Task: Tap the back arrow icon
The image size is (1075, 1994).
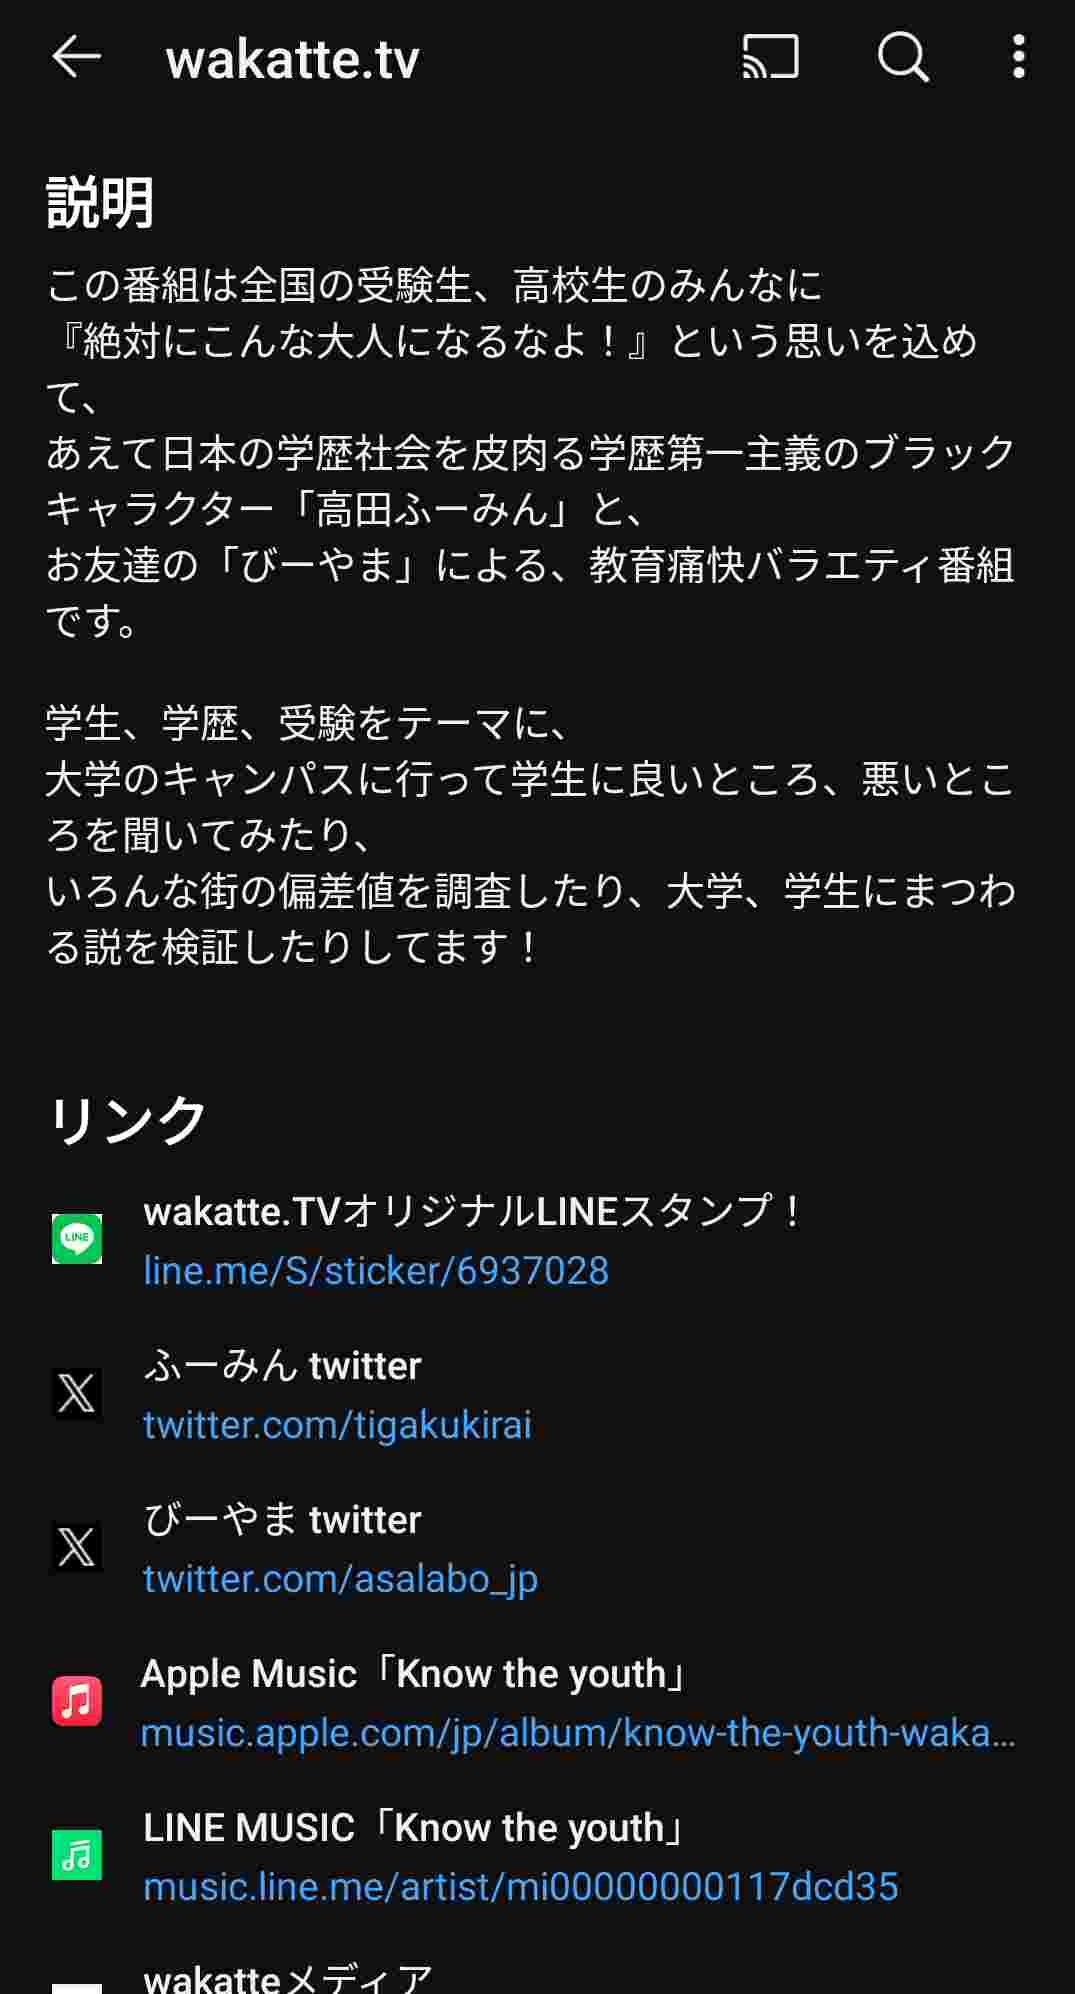Action: 76,57
